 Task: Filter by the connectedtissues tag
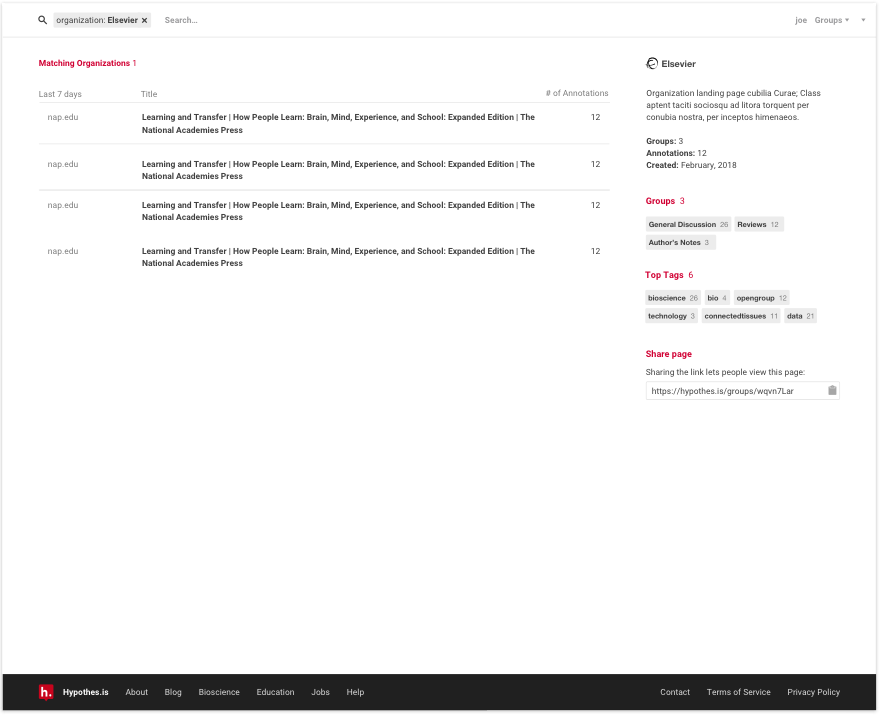[741, 316]
